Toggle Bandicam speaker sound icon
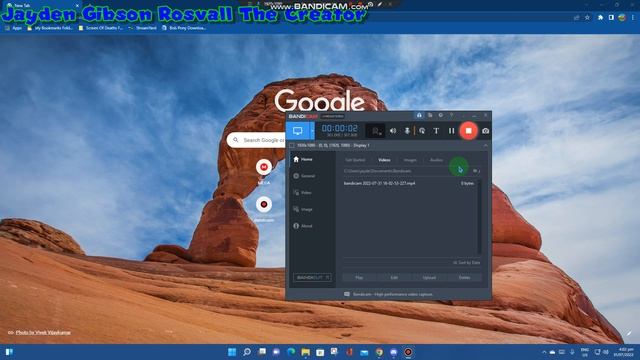The height and width of the screenshot is (360, 640). (393, 131)
